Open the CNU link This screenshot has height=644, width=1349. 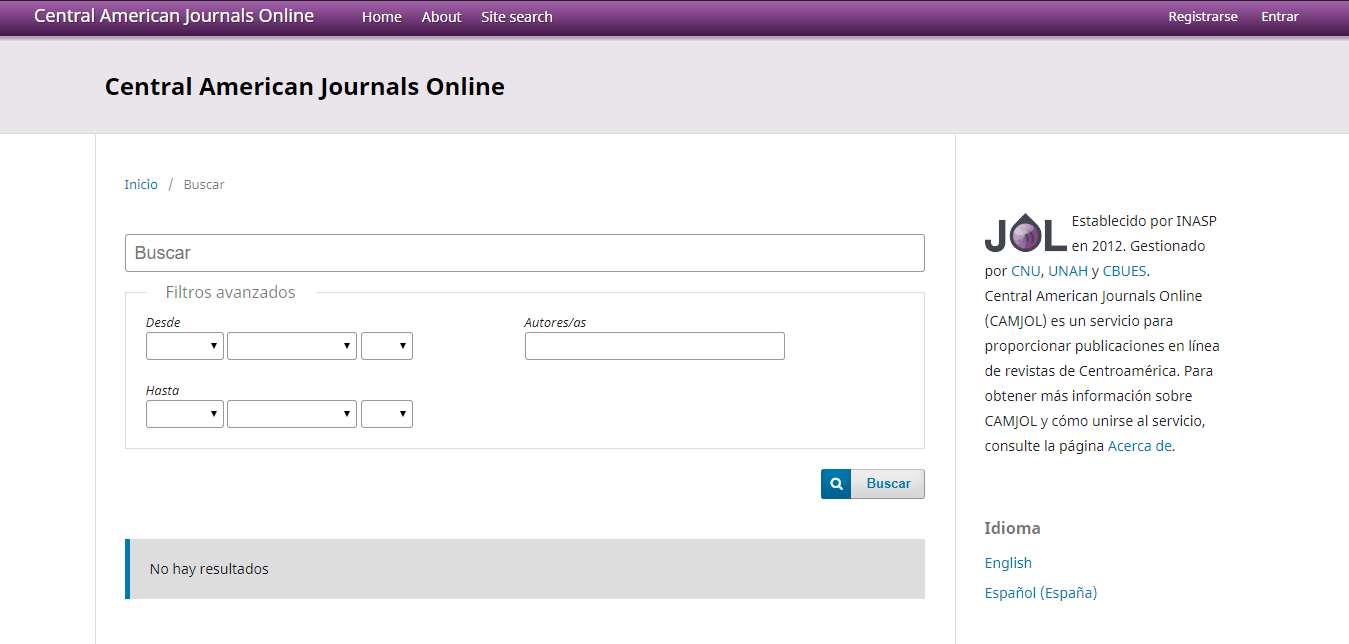1025,271
